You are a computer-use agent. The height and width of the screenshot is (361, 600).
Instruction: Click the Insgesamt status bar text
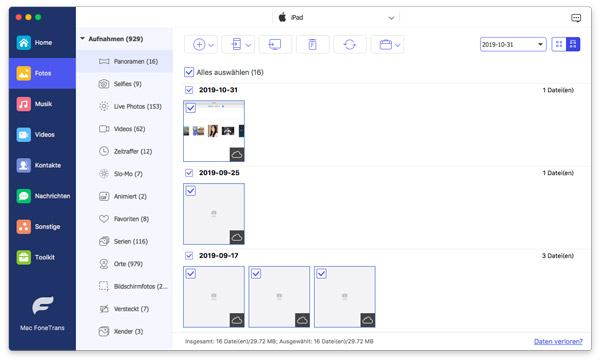click(279, 341)
